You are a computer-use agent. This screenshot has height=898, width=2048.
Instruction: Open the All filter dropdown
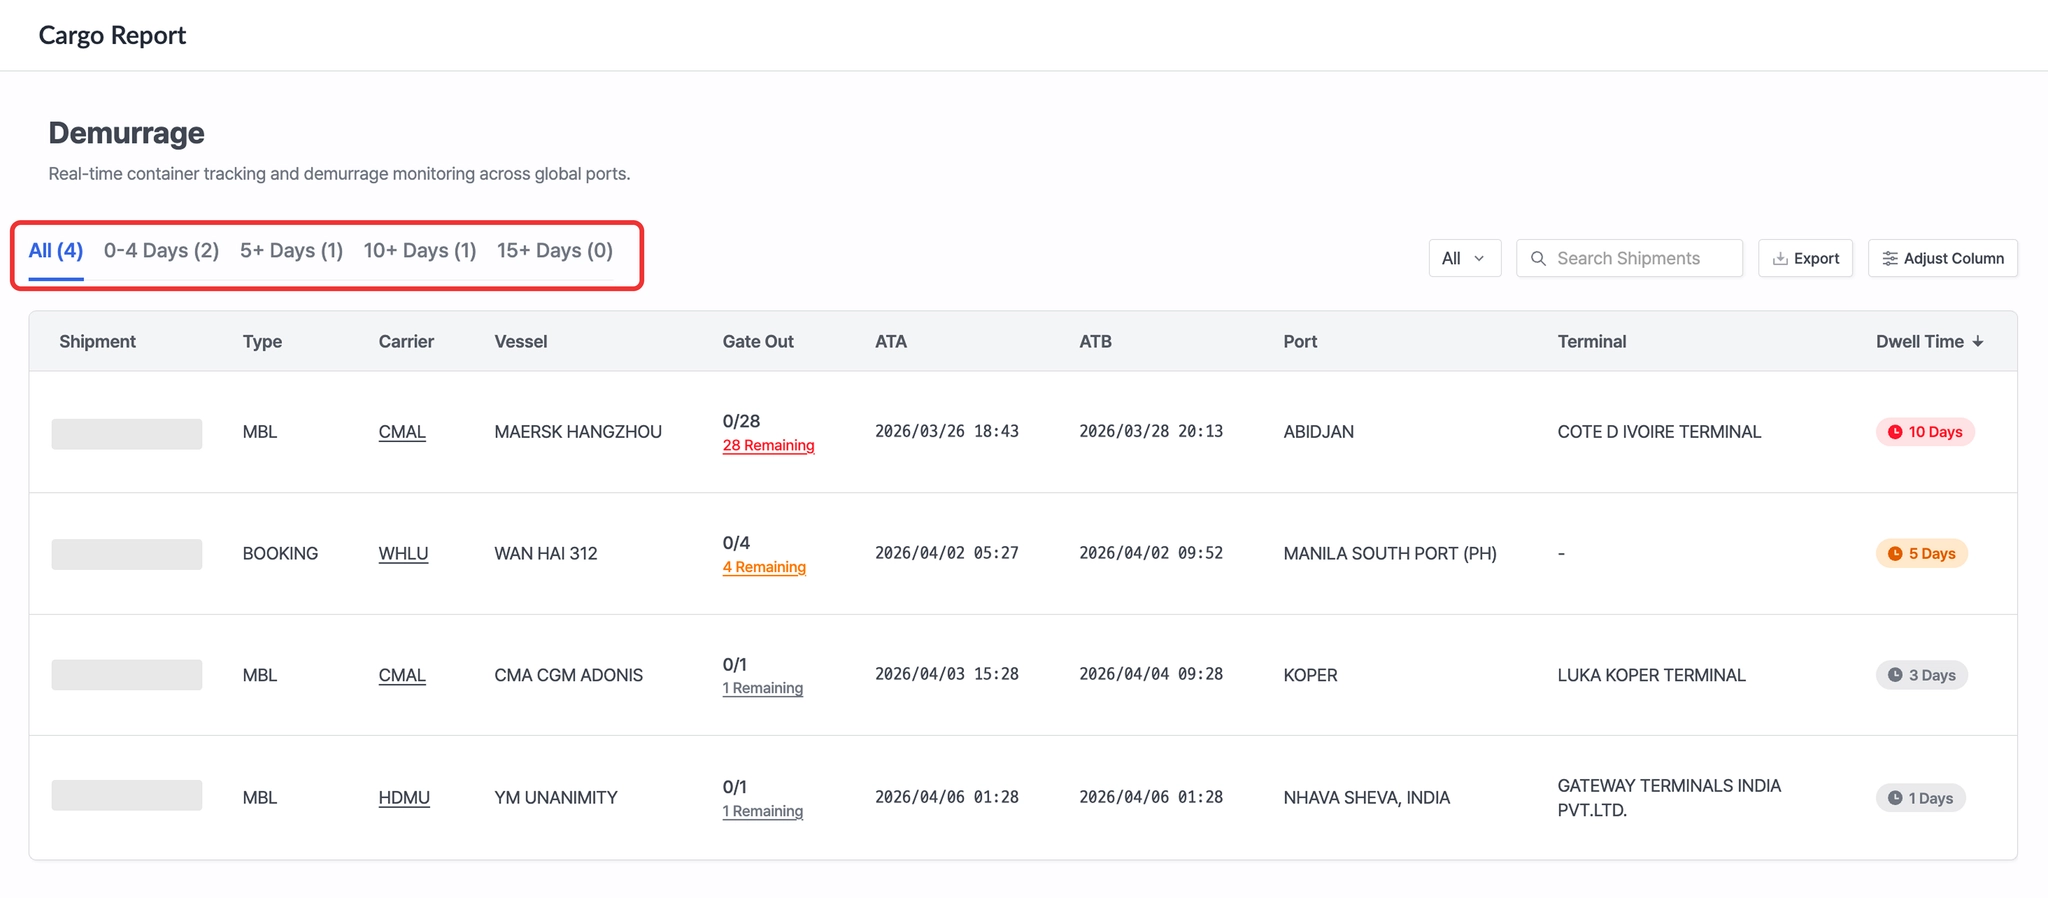click(1464, 258)
